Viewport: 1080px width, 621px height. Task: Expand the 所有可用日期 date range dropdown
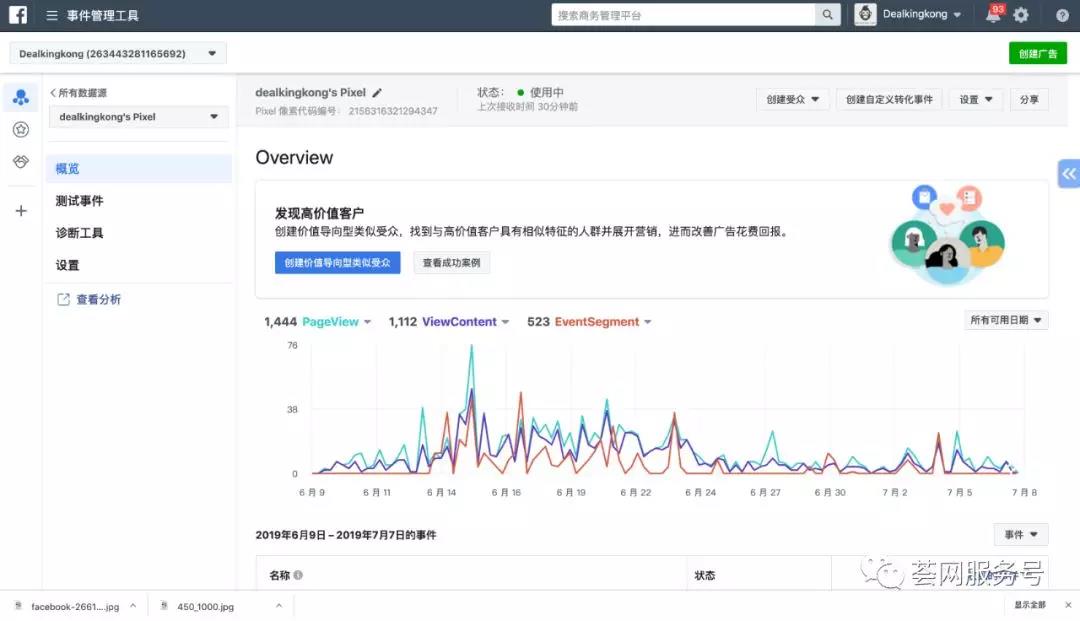click(x=1006, y=320)
